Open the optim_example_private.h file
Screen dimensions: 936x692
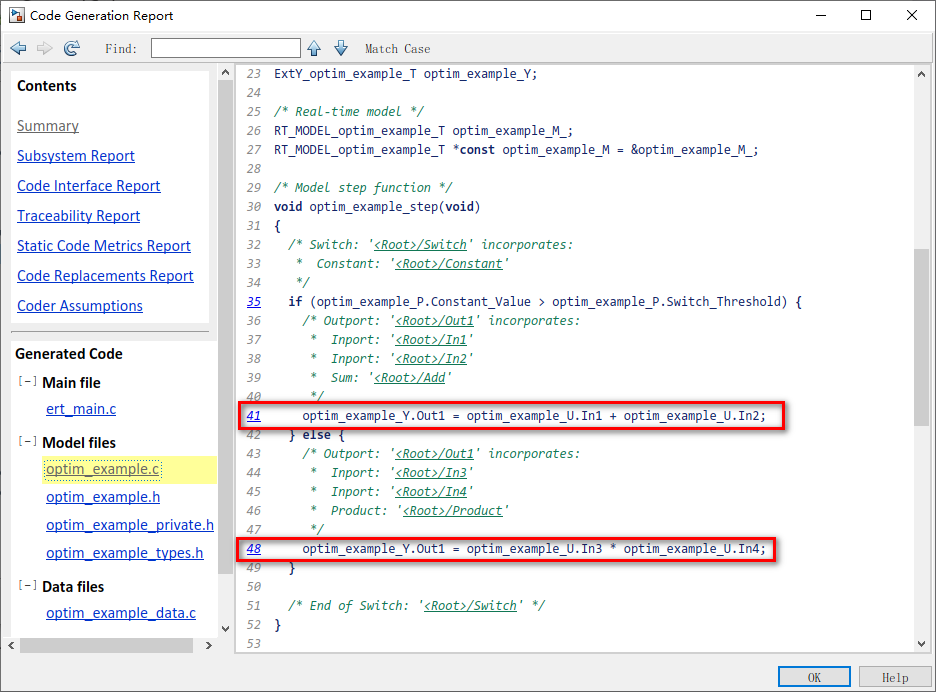[130, 525]
